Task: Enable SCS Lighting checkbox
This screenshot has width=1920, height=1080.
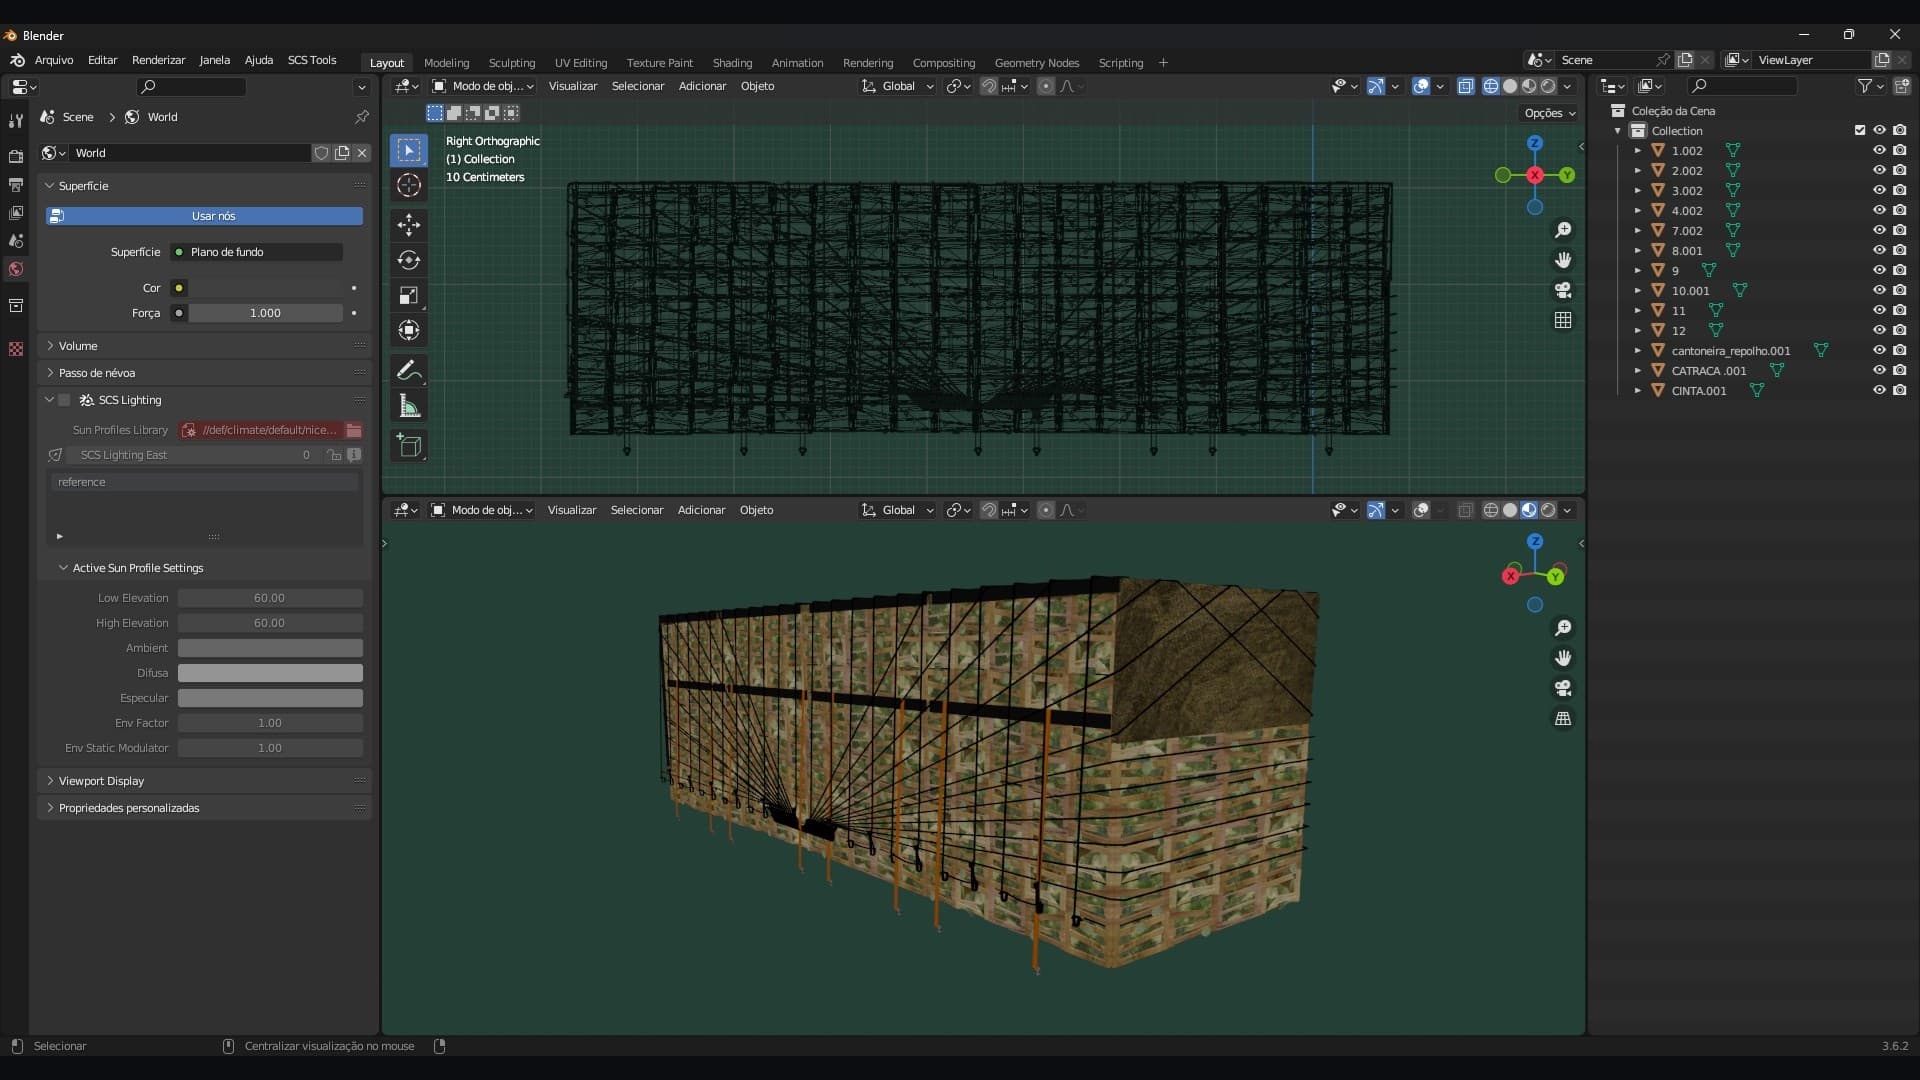Action: [x=64, y=400]
